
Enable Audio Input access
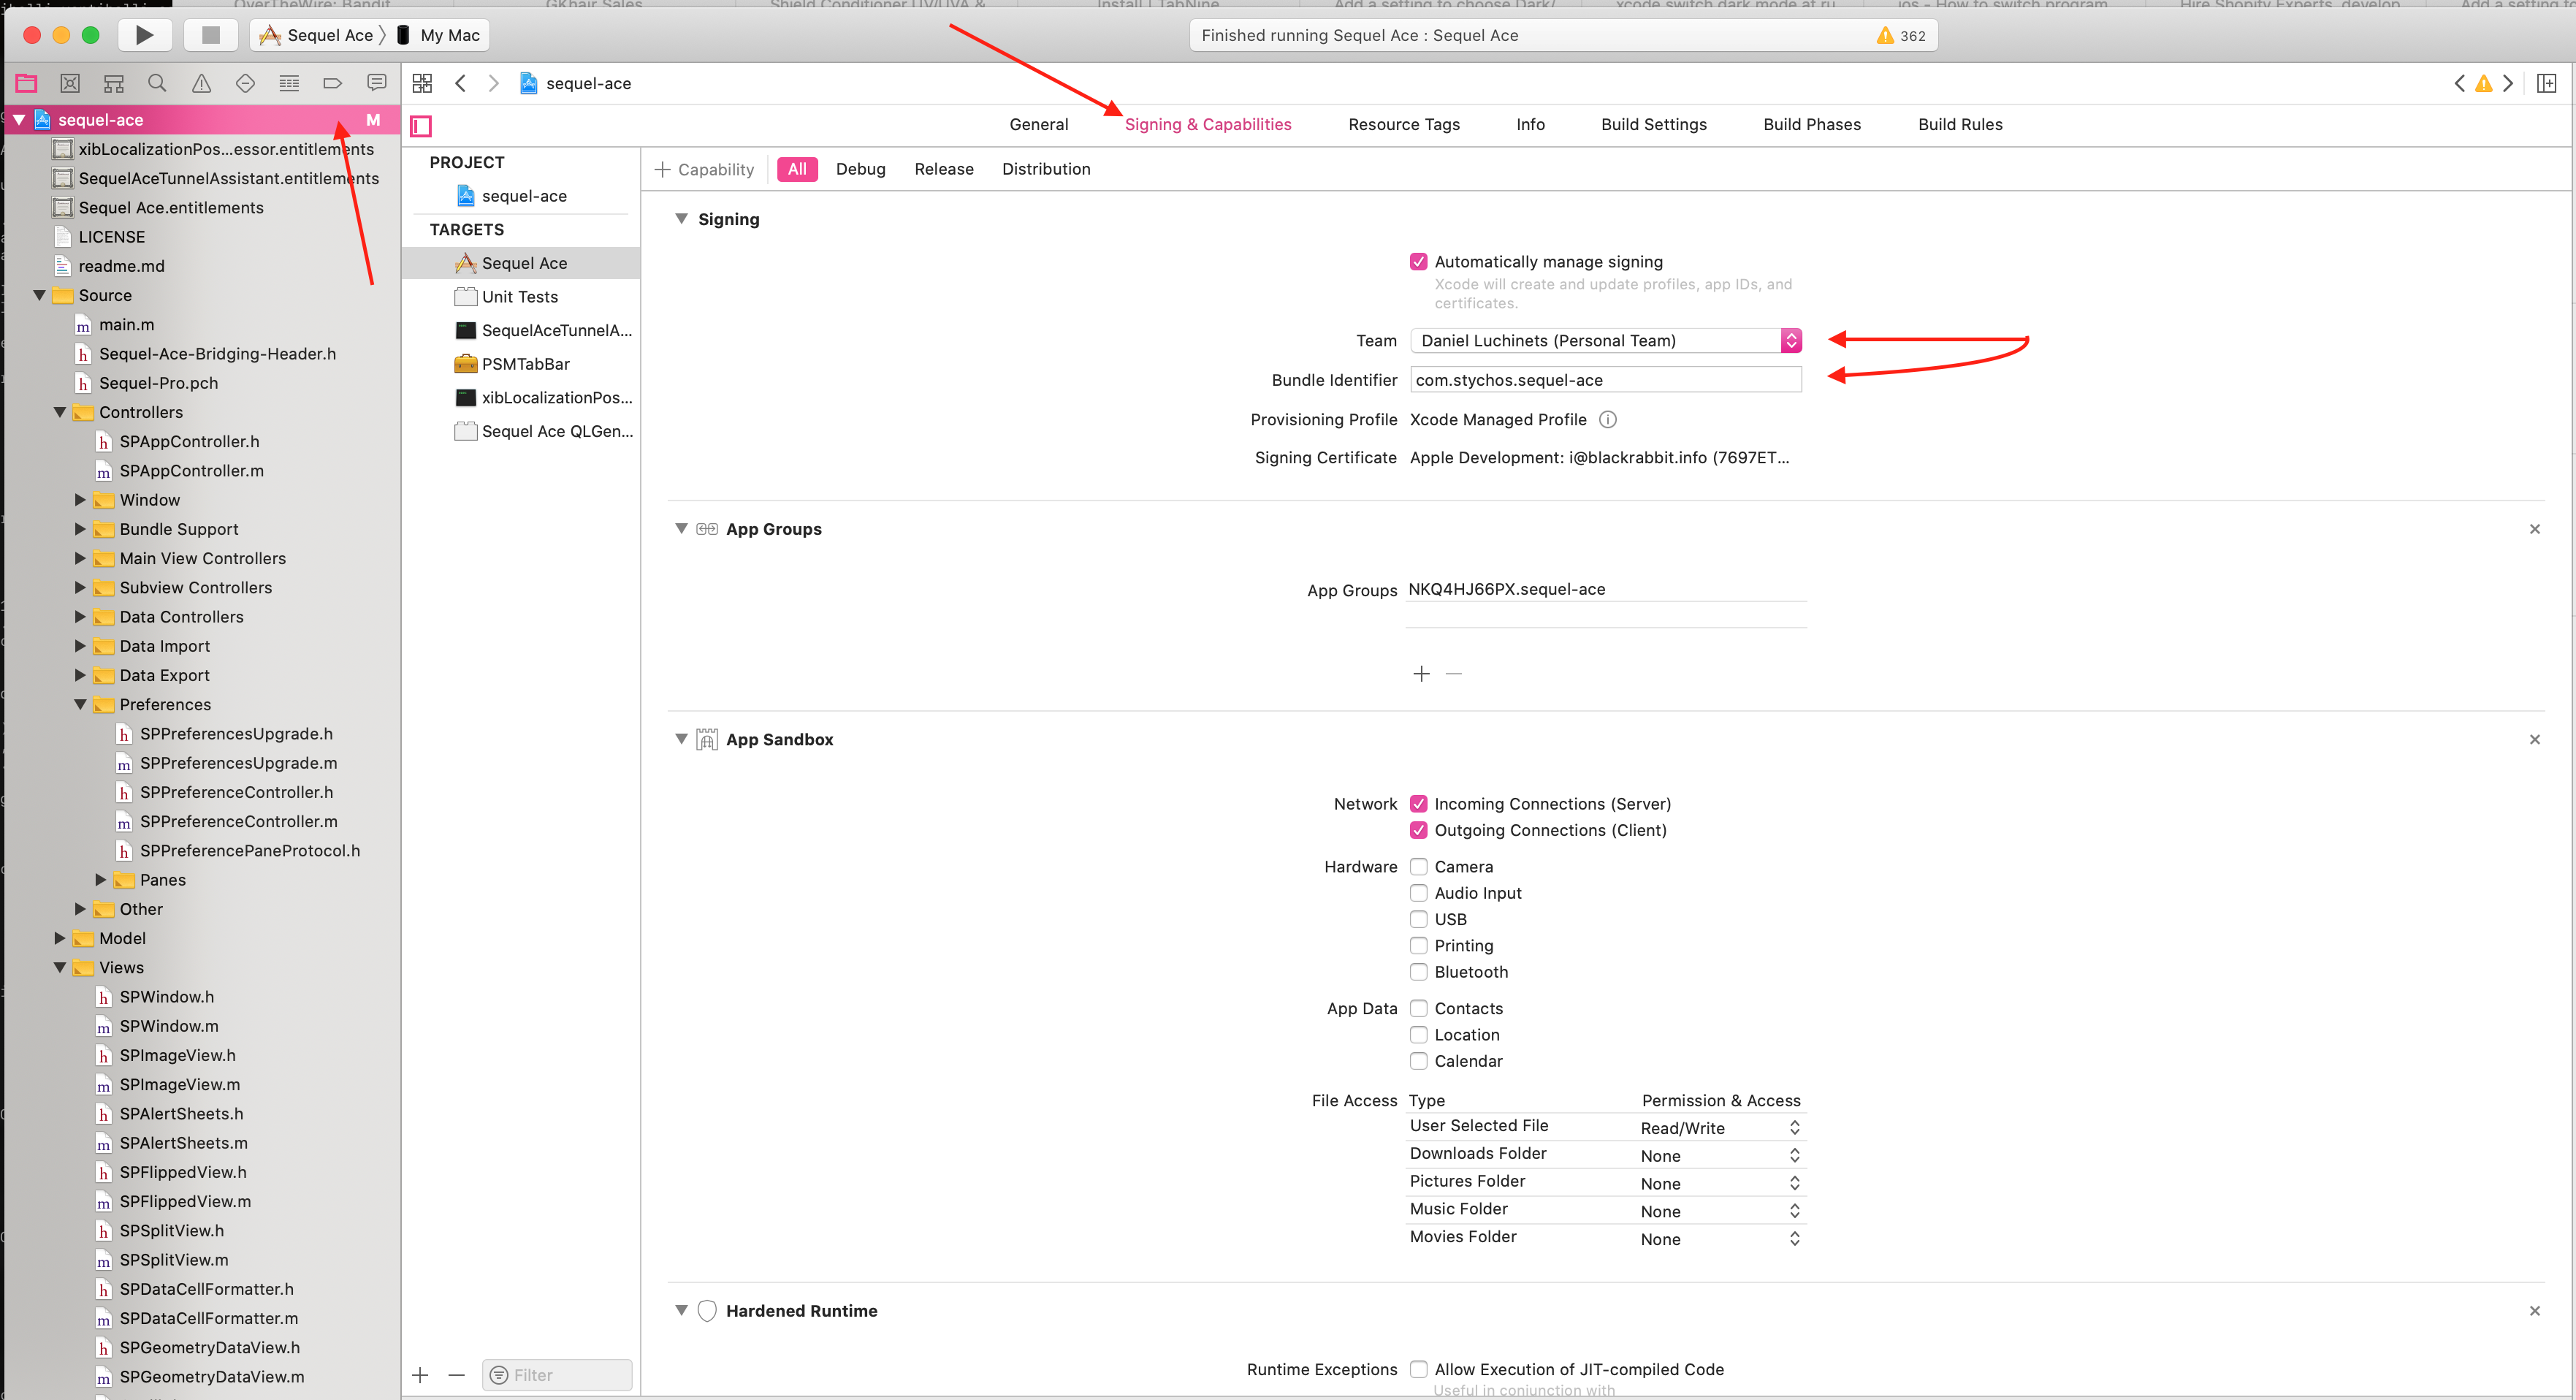pos(1418,893)
